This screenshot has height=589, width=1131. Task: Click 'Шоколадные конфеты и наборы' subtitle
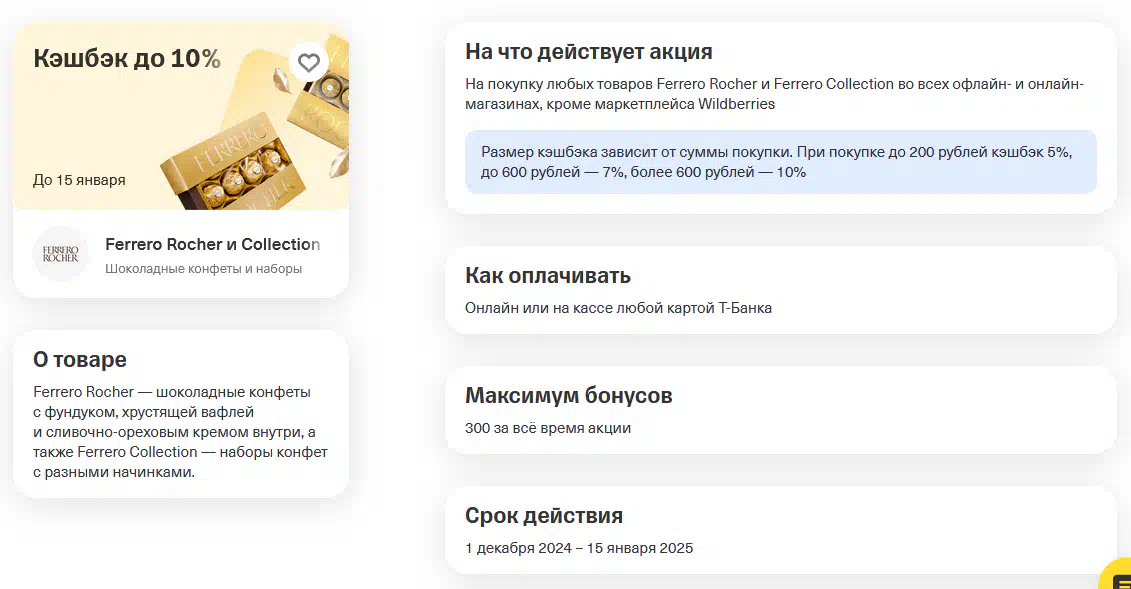click(x=203, y=269)
